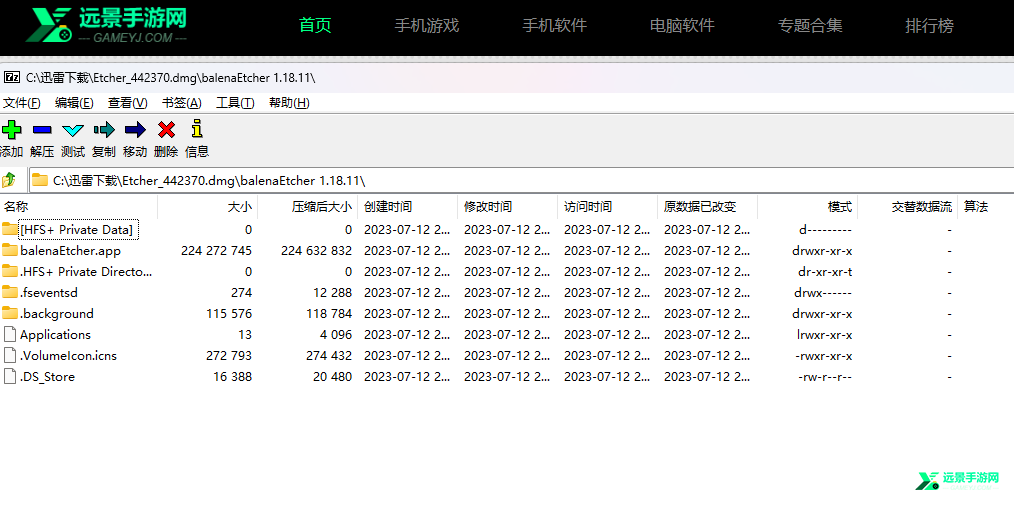1014x506 pixels.
Task: Select the balenaEtcher.app file name
Action: pyautogui.click(x=70, y=250)
